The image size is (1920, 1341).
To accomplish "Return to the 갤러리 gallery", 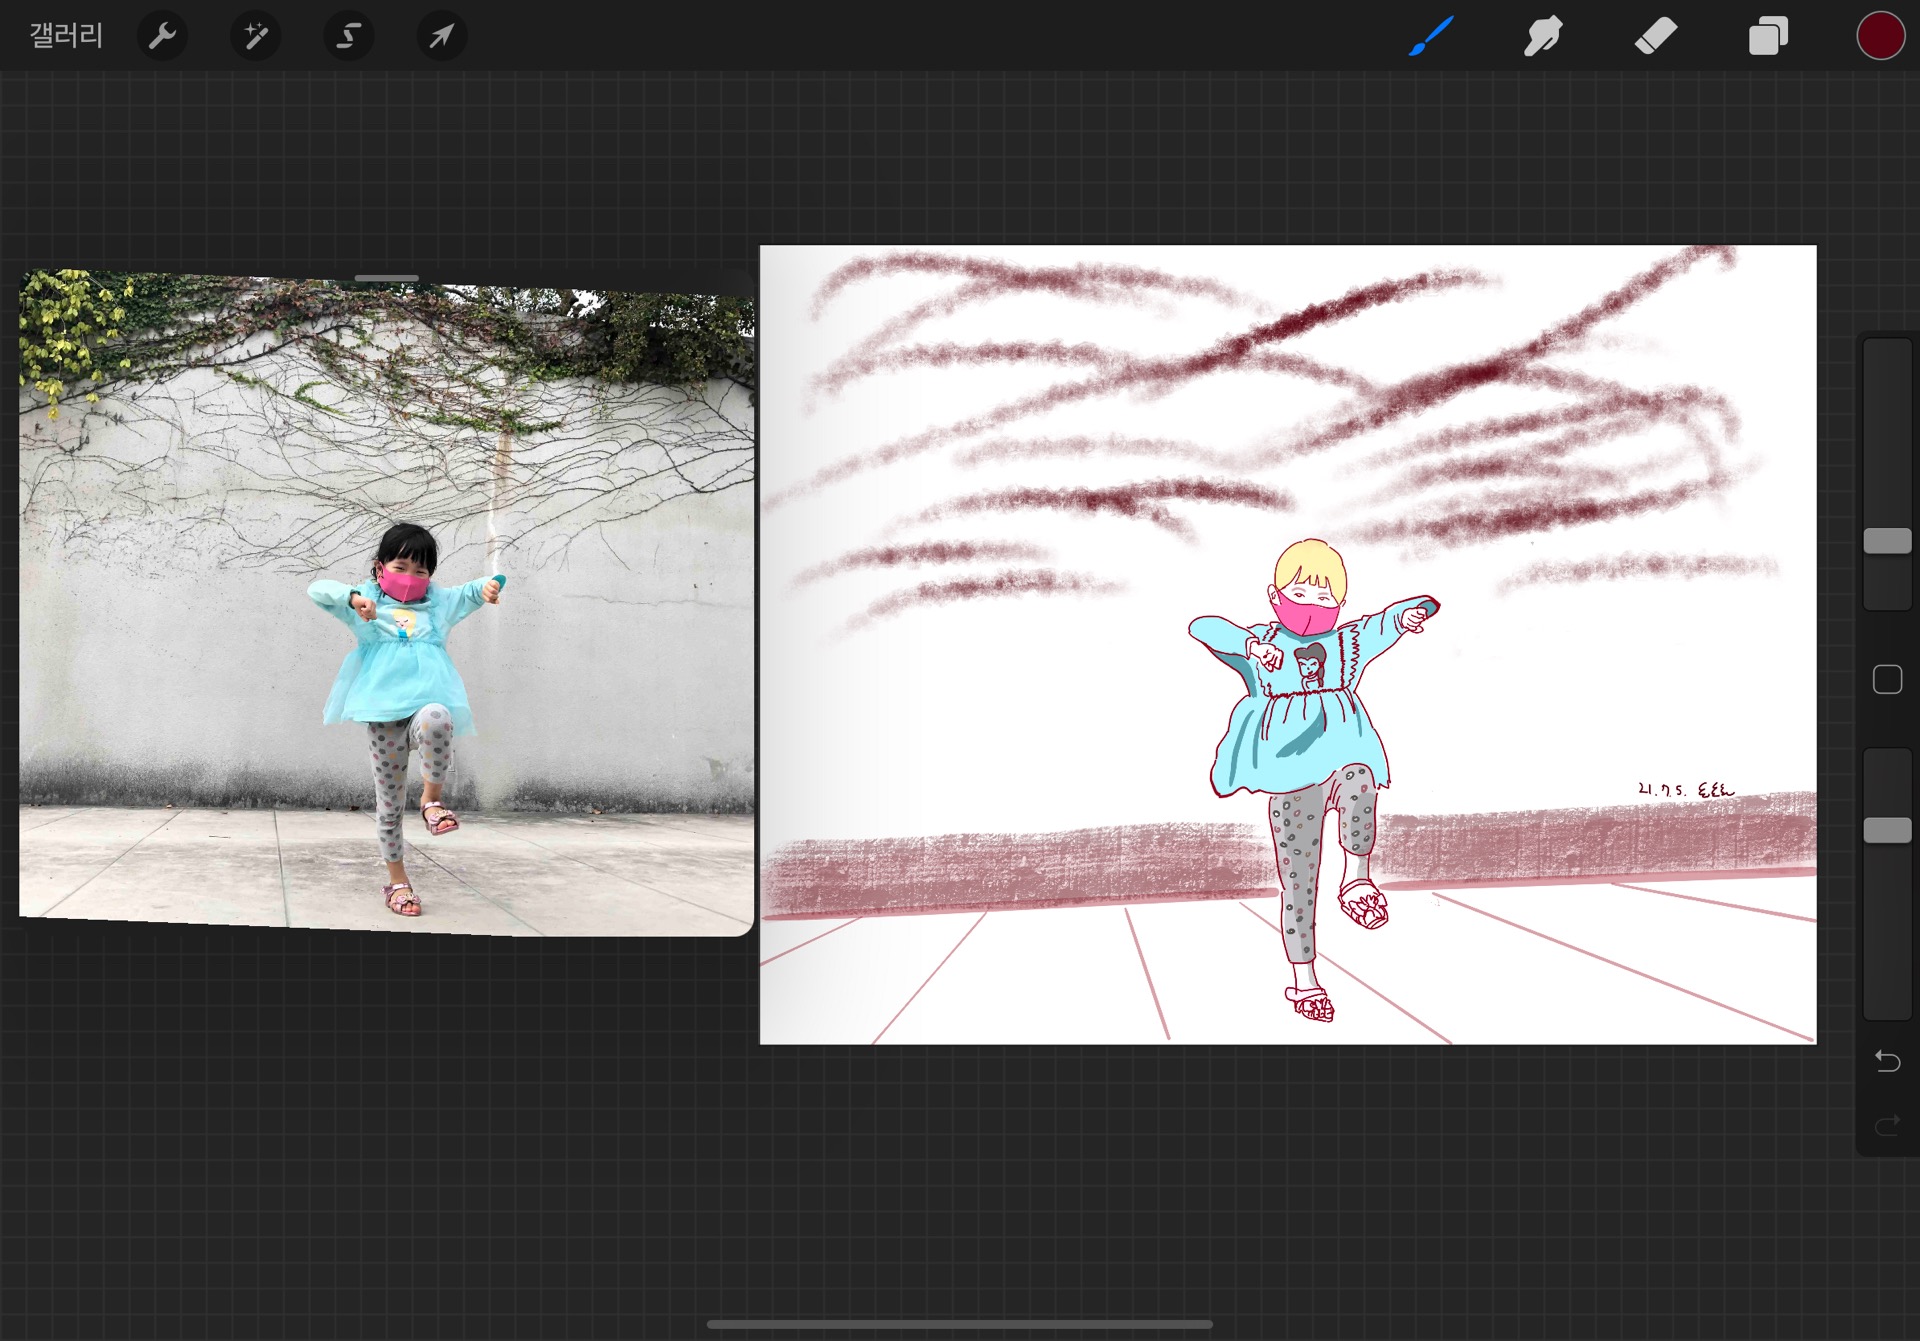I will (66, 36).
